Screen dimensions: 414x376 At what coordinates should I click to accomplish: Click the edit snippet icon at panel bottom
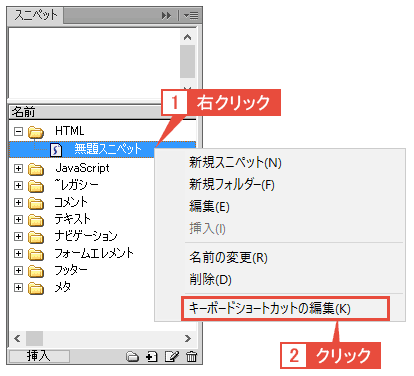click(x=172, y=357)
